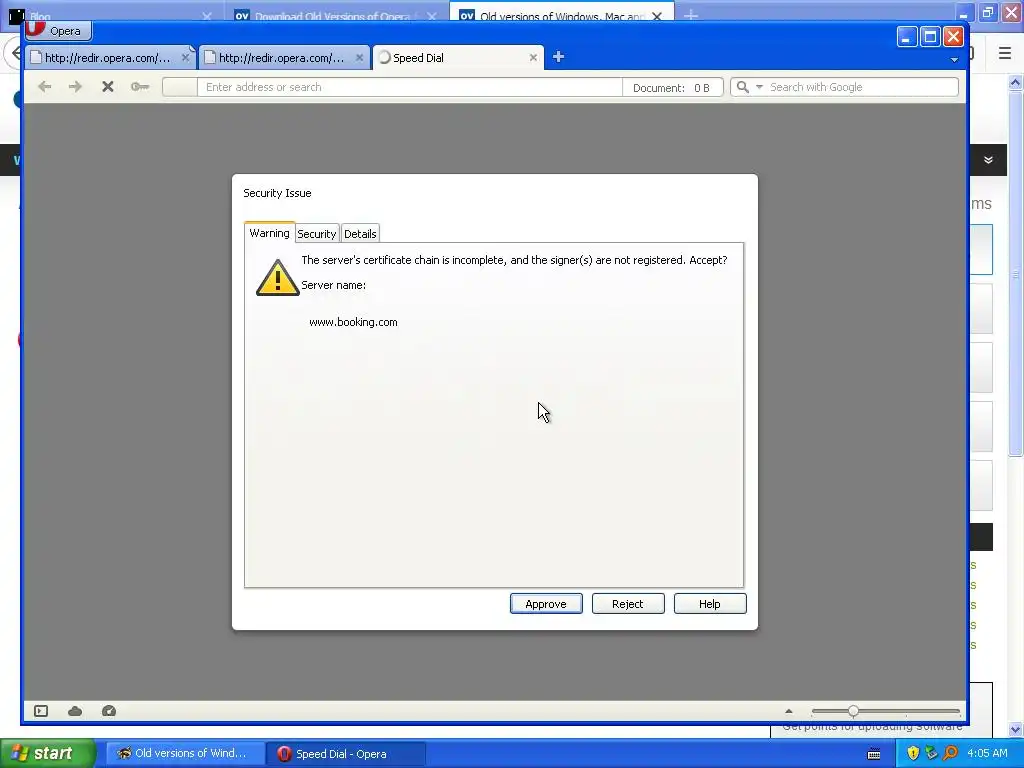This screenshot has height=768, width=1024.
Task: Close the second redir.opera.com tab
Action: coord(359,57)
